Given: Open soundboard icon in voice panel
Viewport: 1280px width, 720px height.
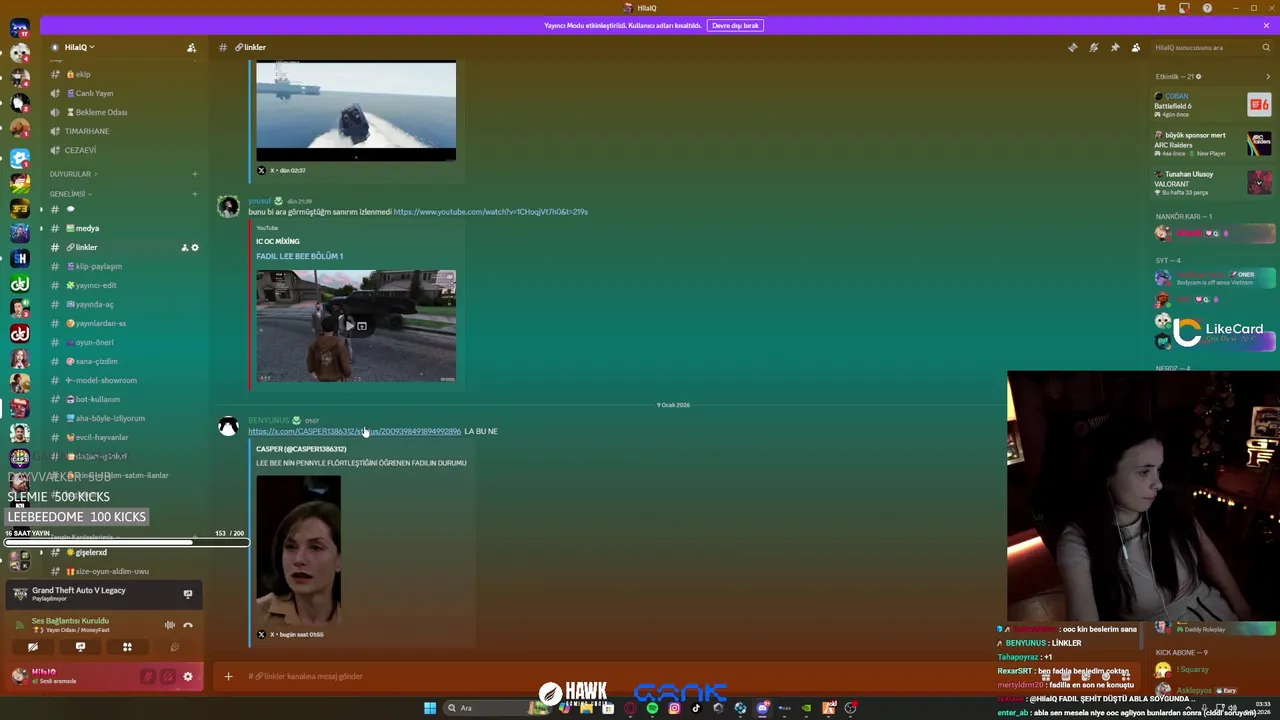Looking at the screenshot, I should tap(174, 647).
